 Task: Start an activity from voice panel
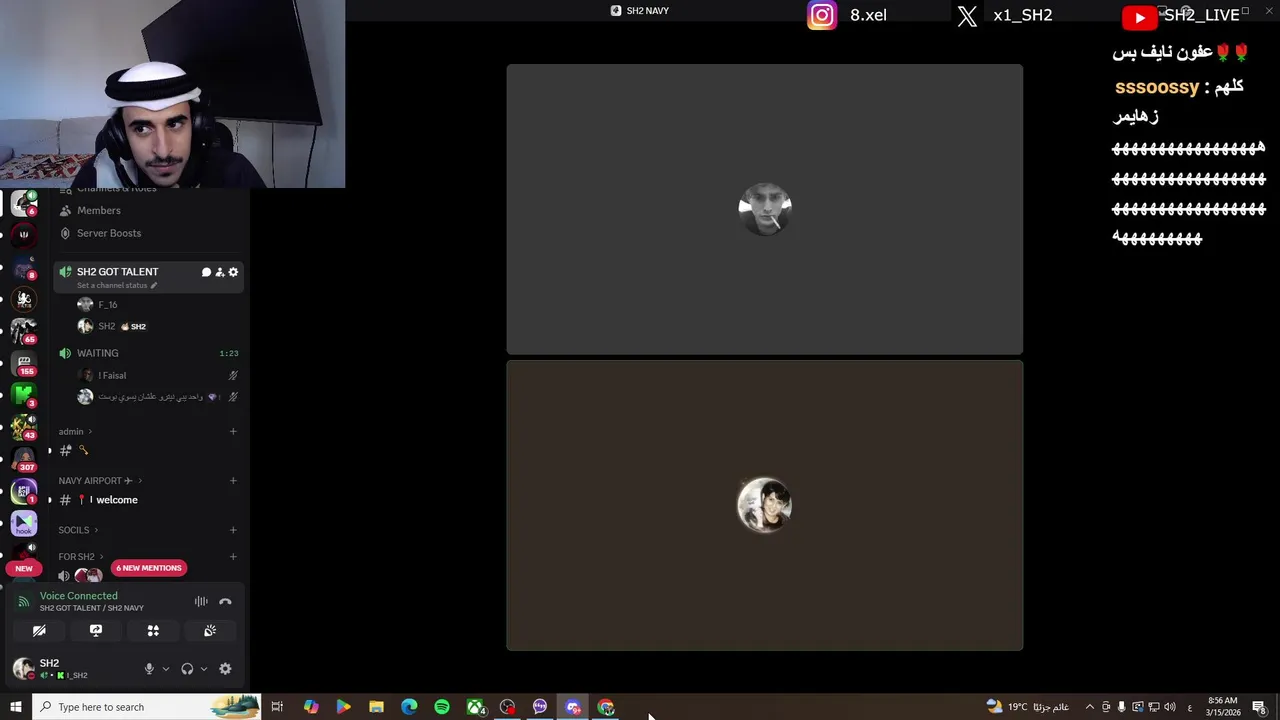tap(153, 631)
